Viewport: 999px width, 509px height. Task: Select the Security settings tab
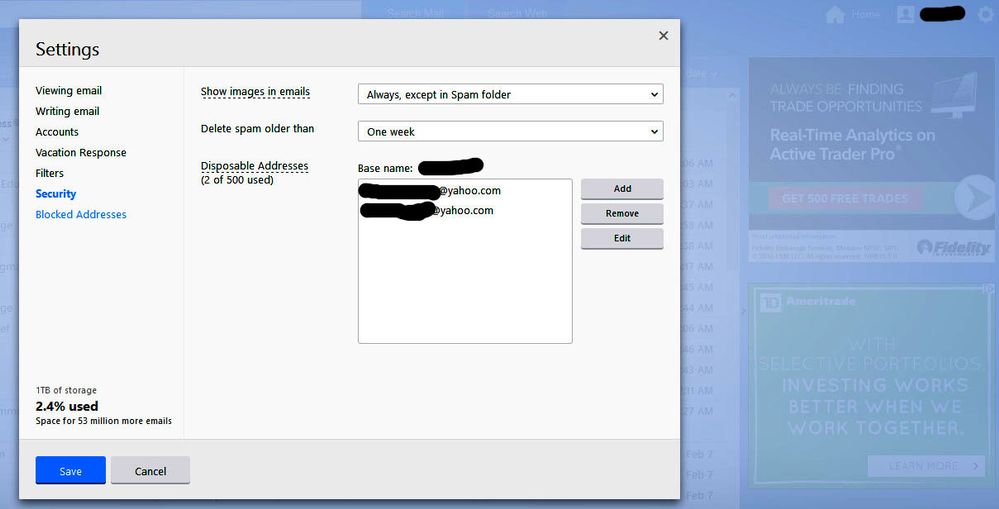[x=56, y=194]
